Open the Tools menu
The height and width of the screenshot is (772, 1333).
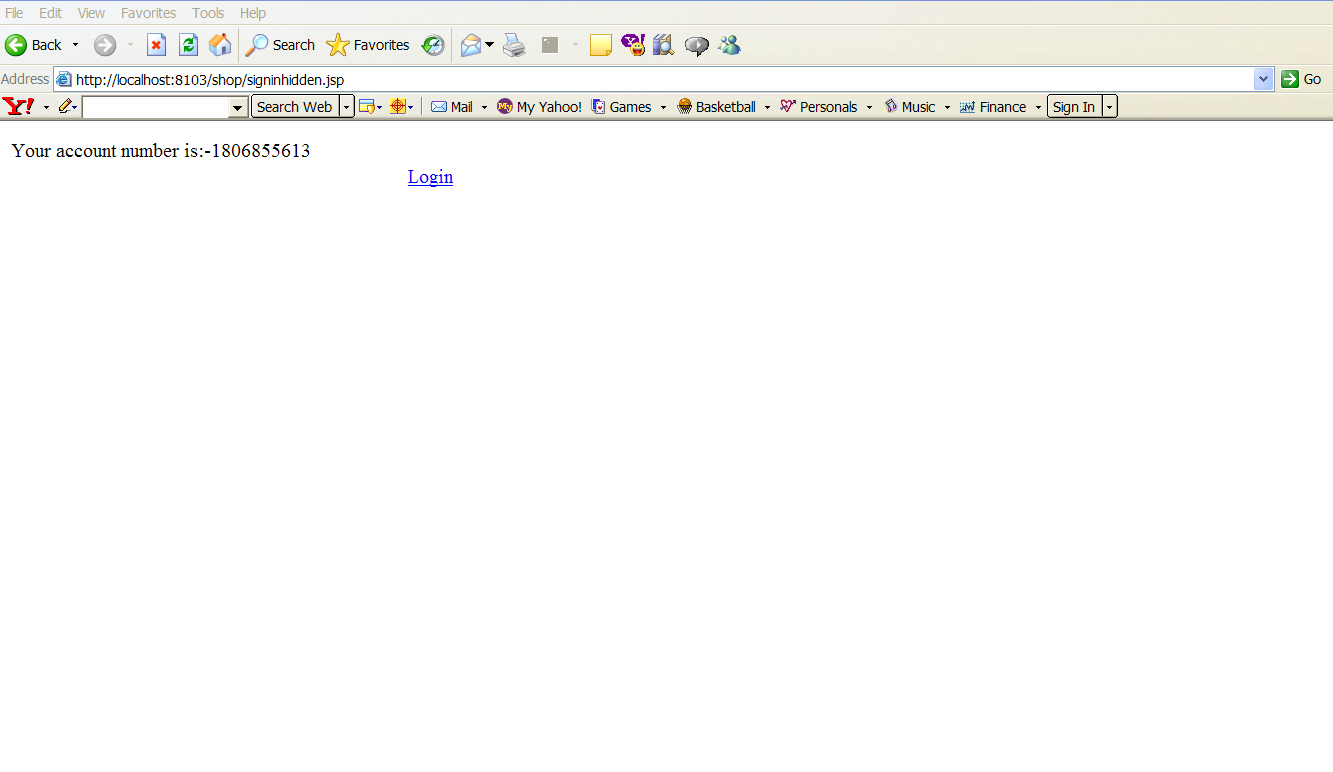click(208, 13)
